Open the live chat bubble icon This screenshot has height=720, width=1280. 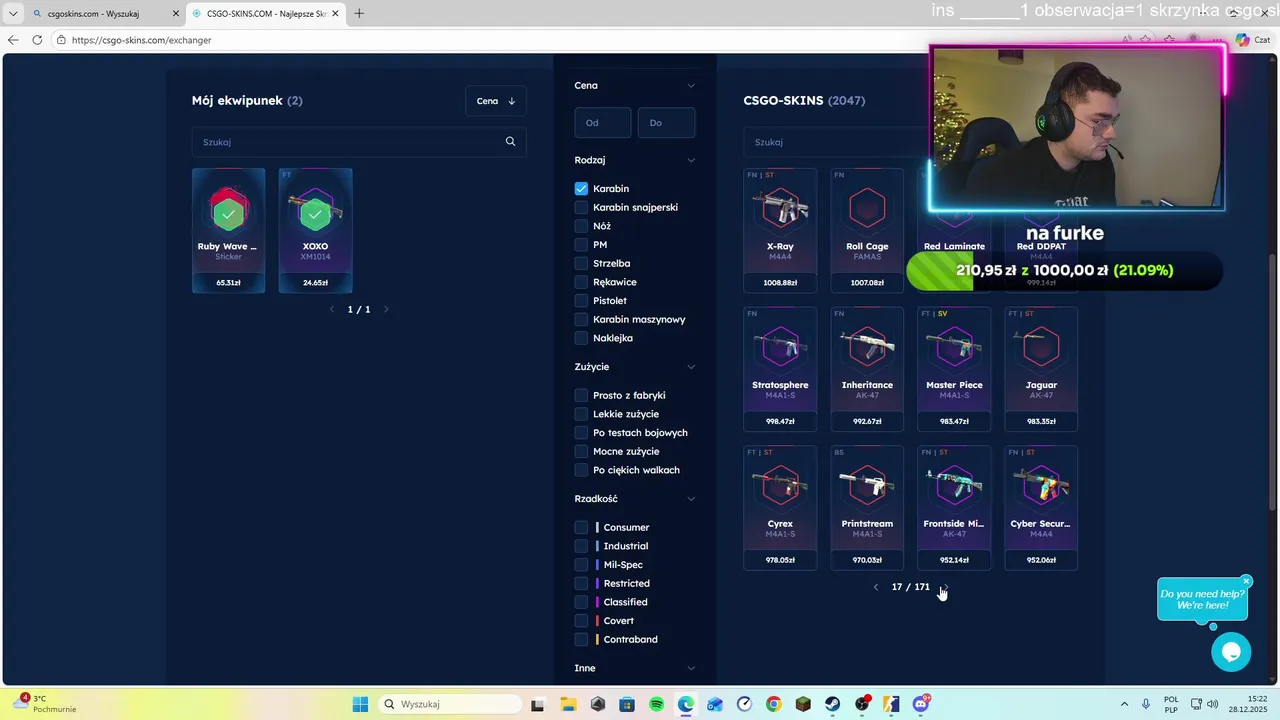(x=1231, y=652)
